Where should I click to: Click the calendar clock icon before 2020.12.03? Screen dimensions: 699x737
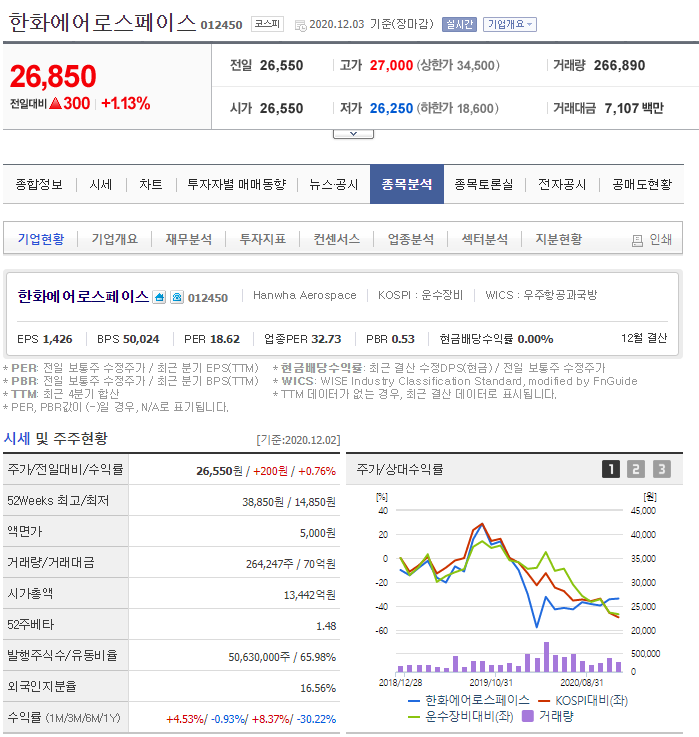click(300, 25)
